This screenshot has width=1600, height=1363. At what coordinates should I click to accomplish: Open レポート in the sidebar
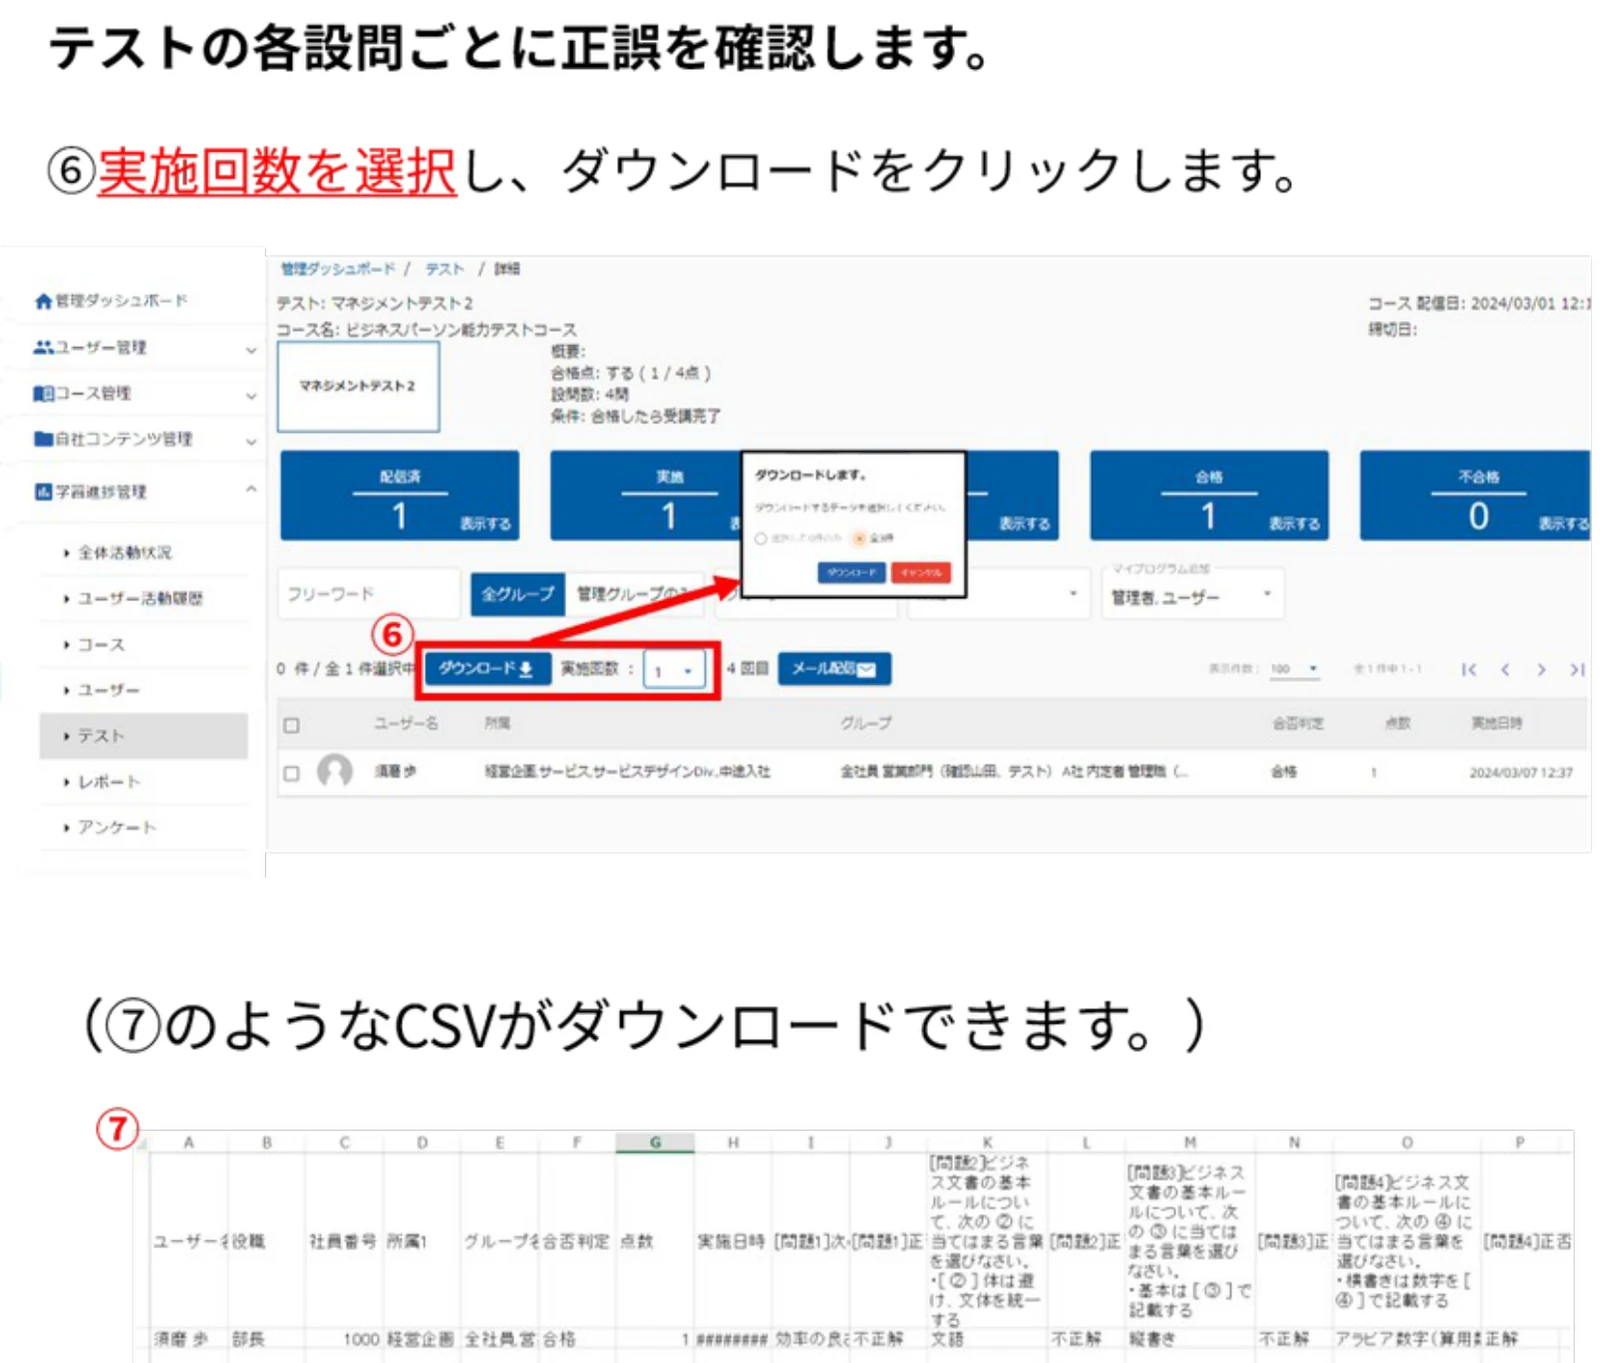click(x=109, y=781)
